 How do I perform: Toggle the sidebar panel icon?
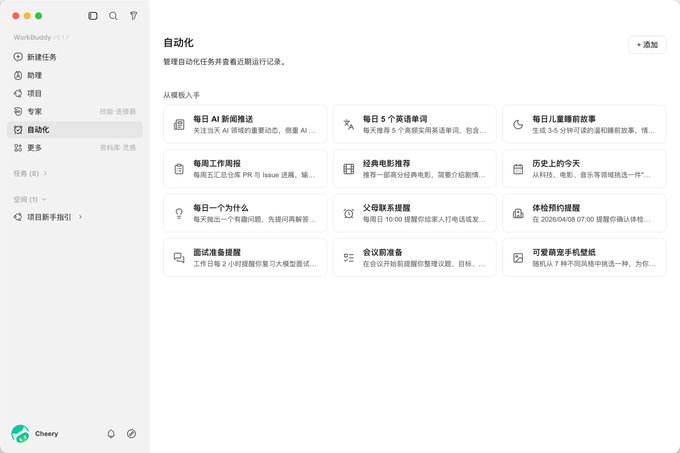pyautogui.click(x=93, y=16)
